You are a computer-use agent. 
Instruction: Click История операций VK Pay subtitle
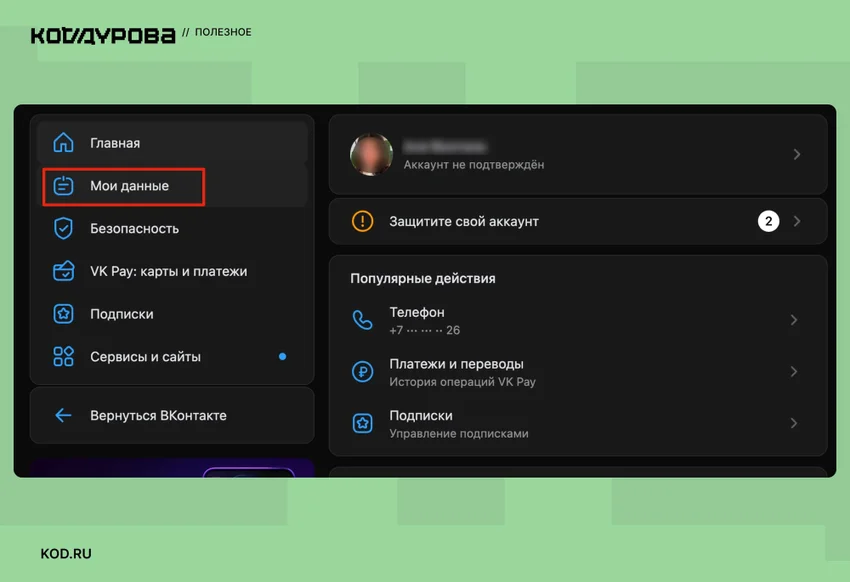coord(462,381)
